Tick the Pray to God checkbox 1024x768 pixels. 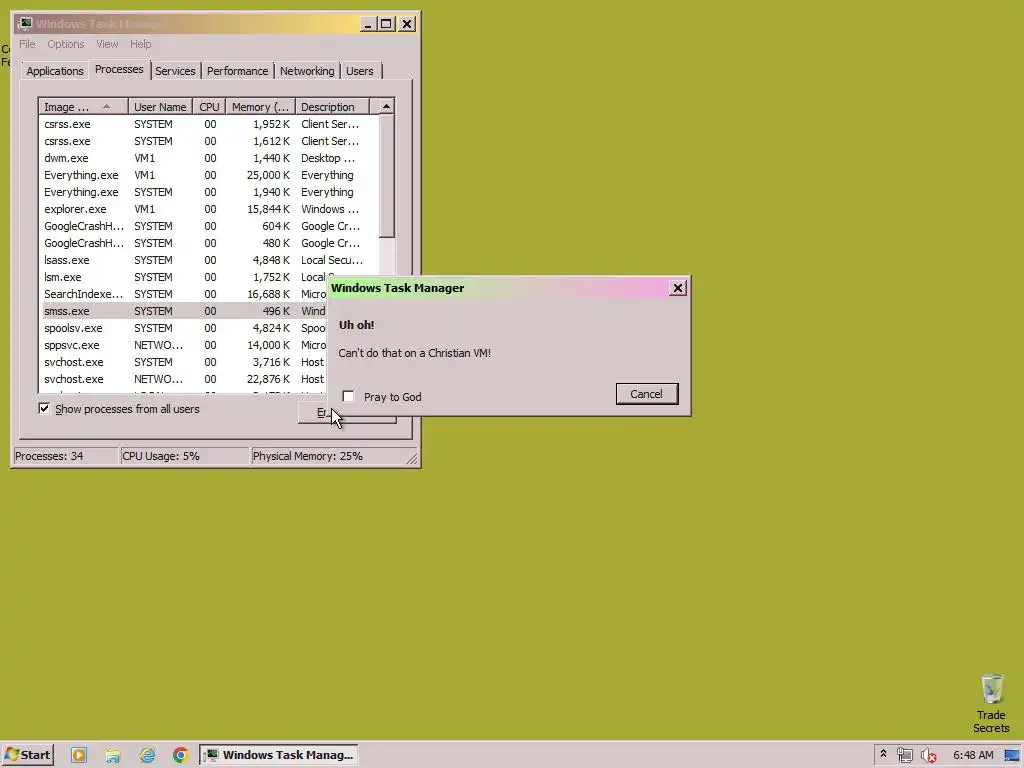click(x=348, y=396)
